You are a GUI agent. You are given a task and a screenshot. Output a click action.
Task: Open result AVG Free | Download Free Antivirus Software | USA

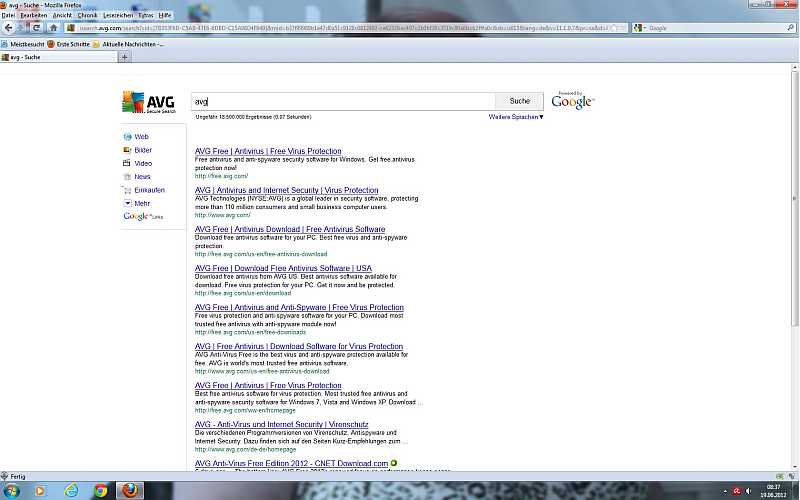tap(283, 268)
